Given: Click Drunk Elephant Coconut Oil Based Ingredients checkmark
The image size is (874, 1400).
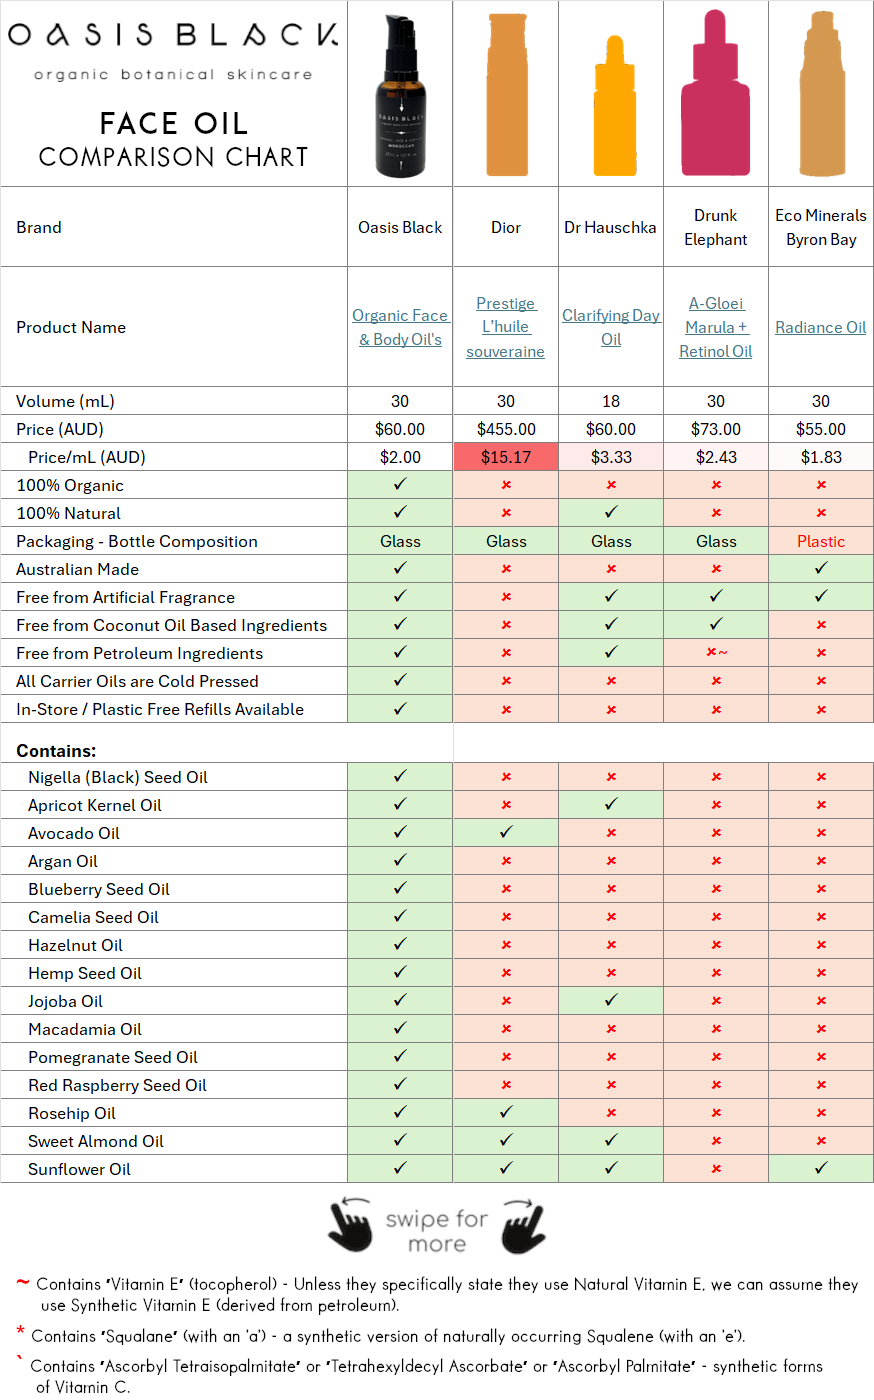Looking at the screenshot, I should (x=716, y=624).
